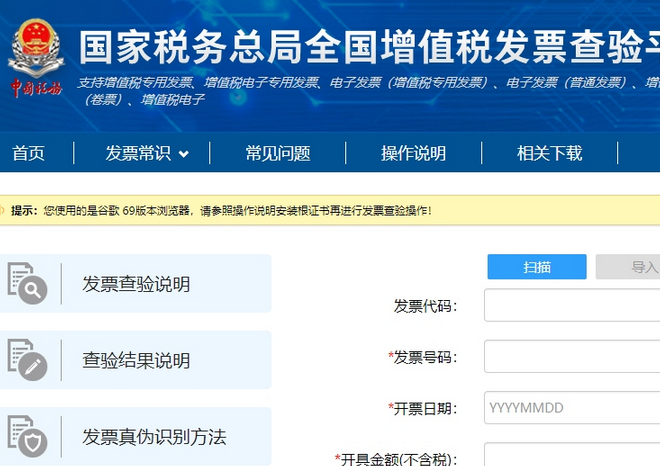The width and height of the screenshot is (660, 466).
Task: Open the 发票查验说明 link
Action: (136, 284)
